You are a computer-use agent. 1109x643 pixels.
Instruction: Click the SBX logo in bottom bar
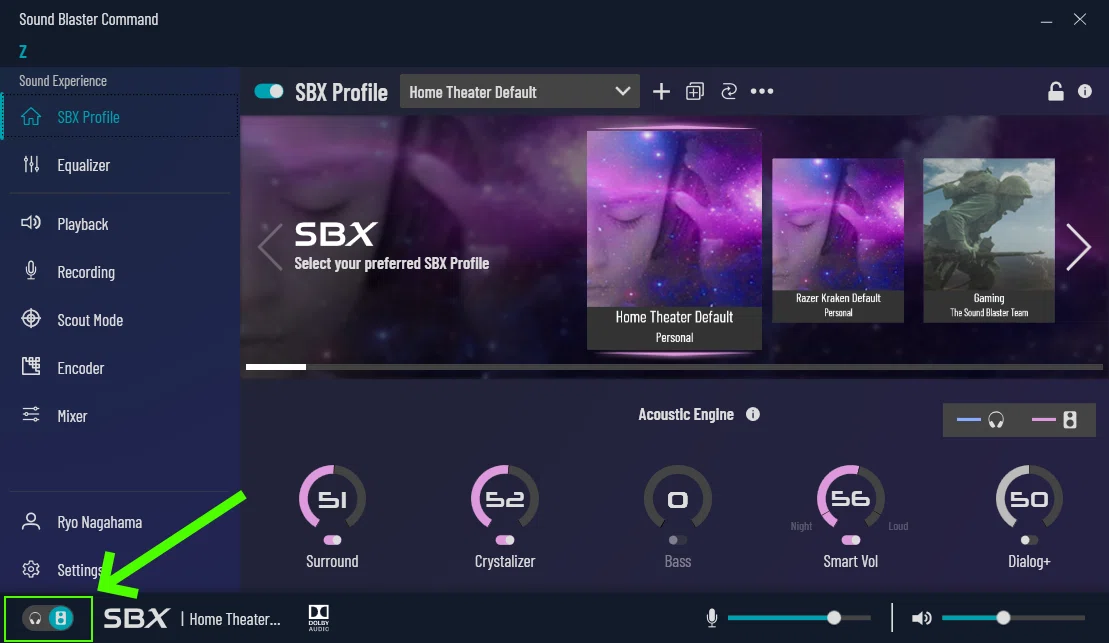tap(137, 618)
